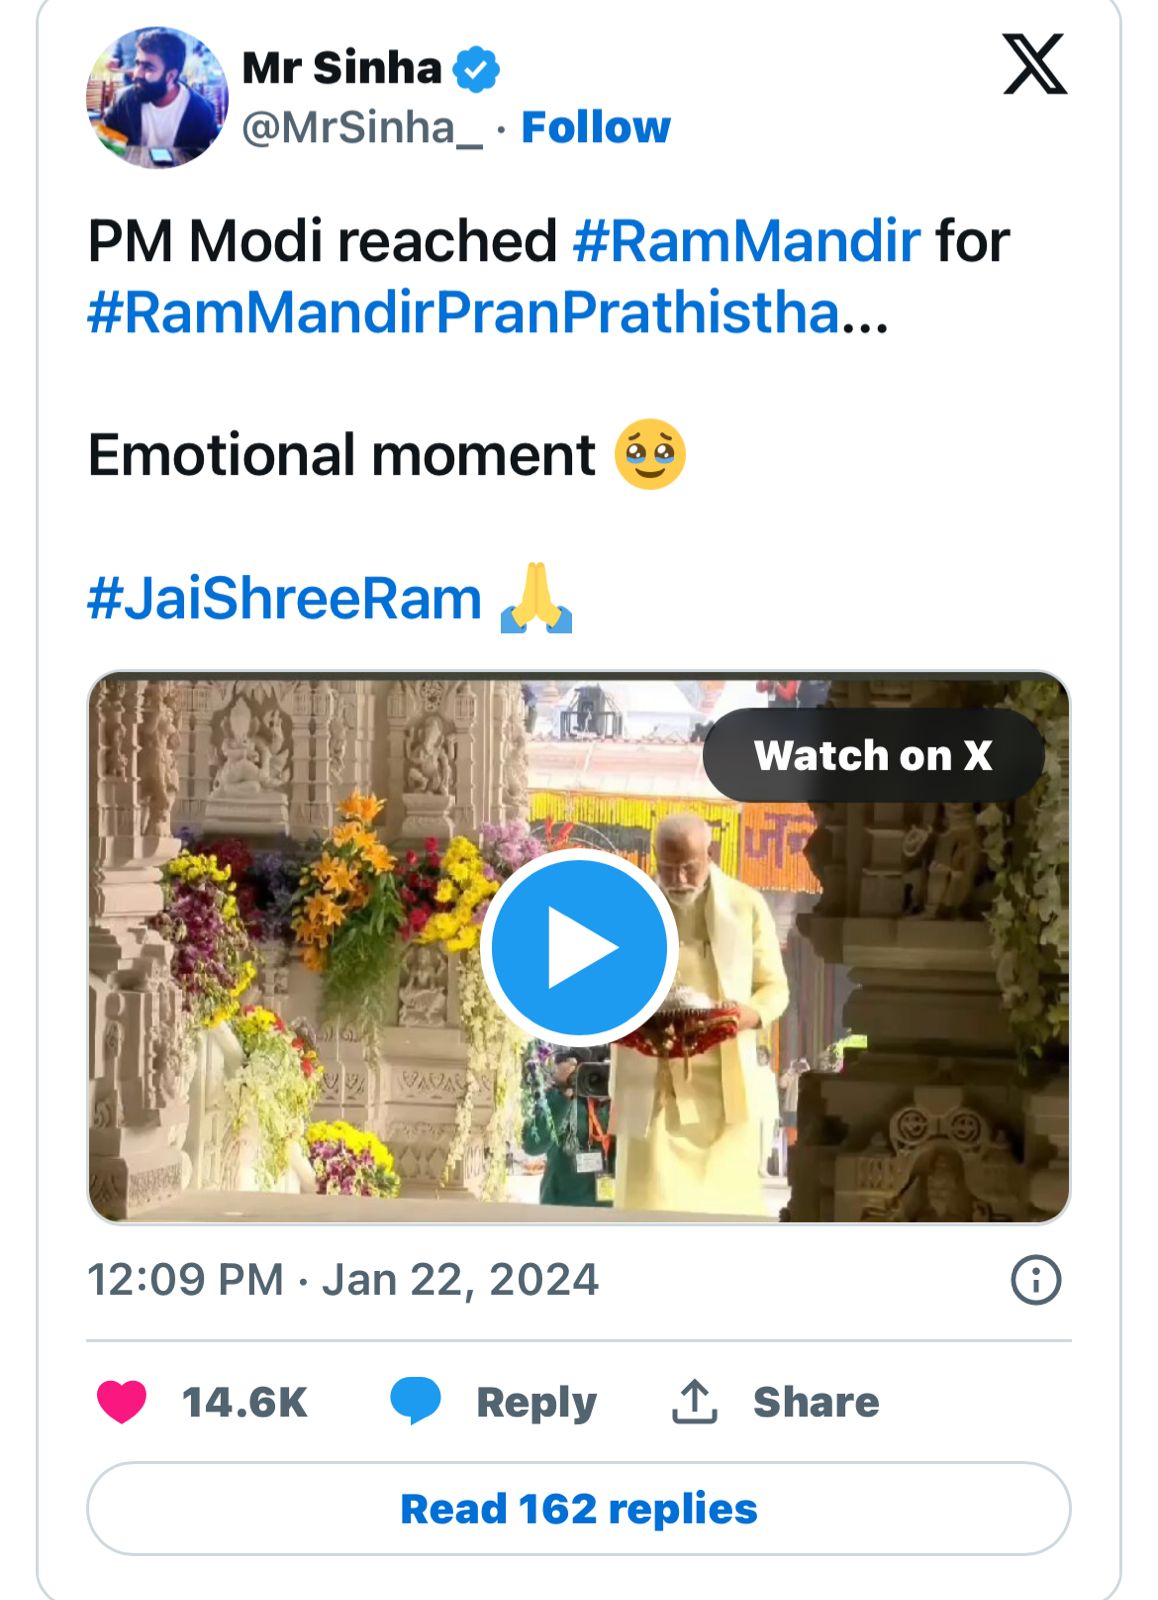Open Mr Sinha's profile avatar

[157, 97]
